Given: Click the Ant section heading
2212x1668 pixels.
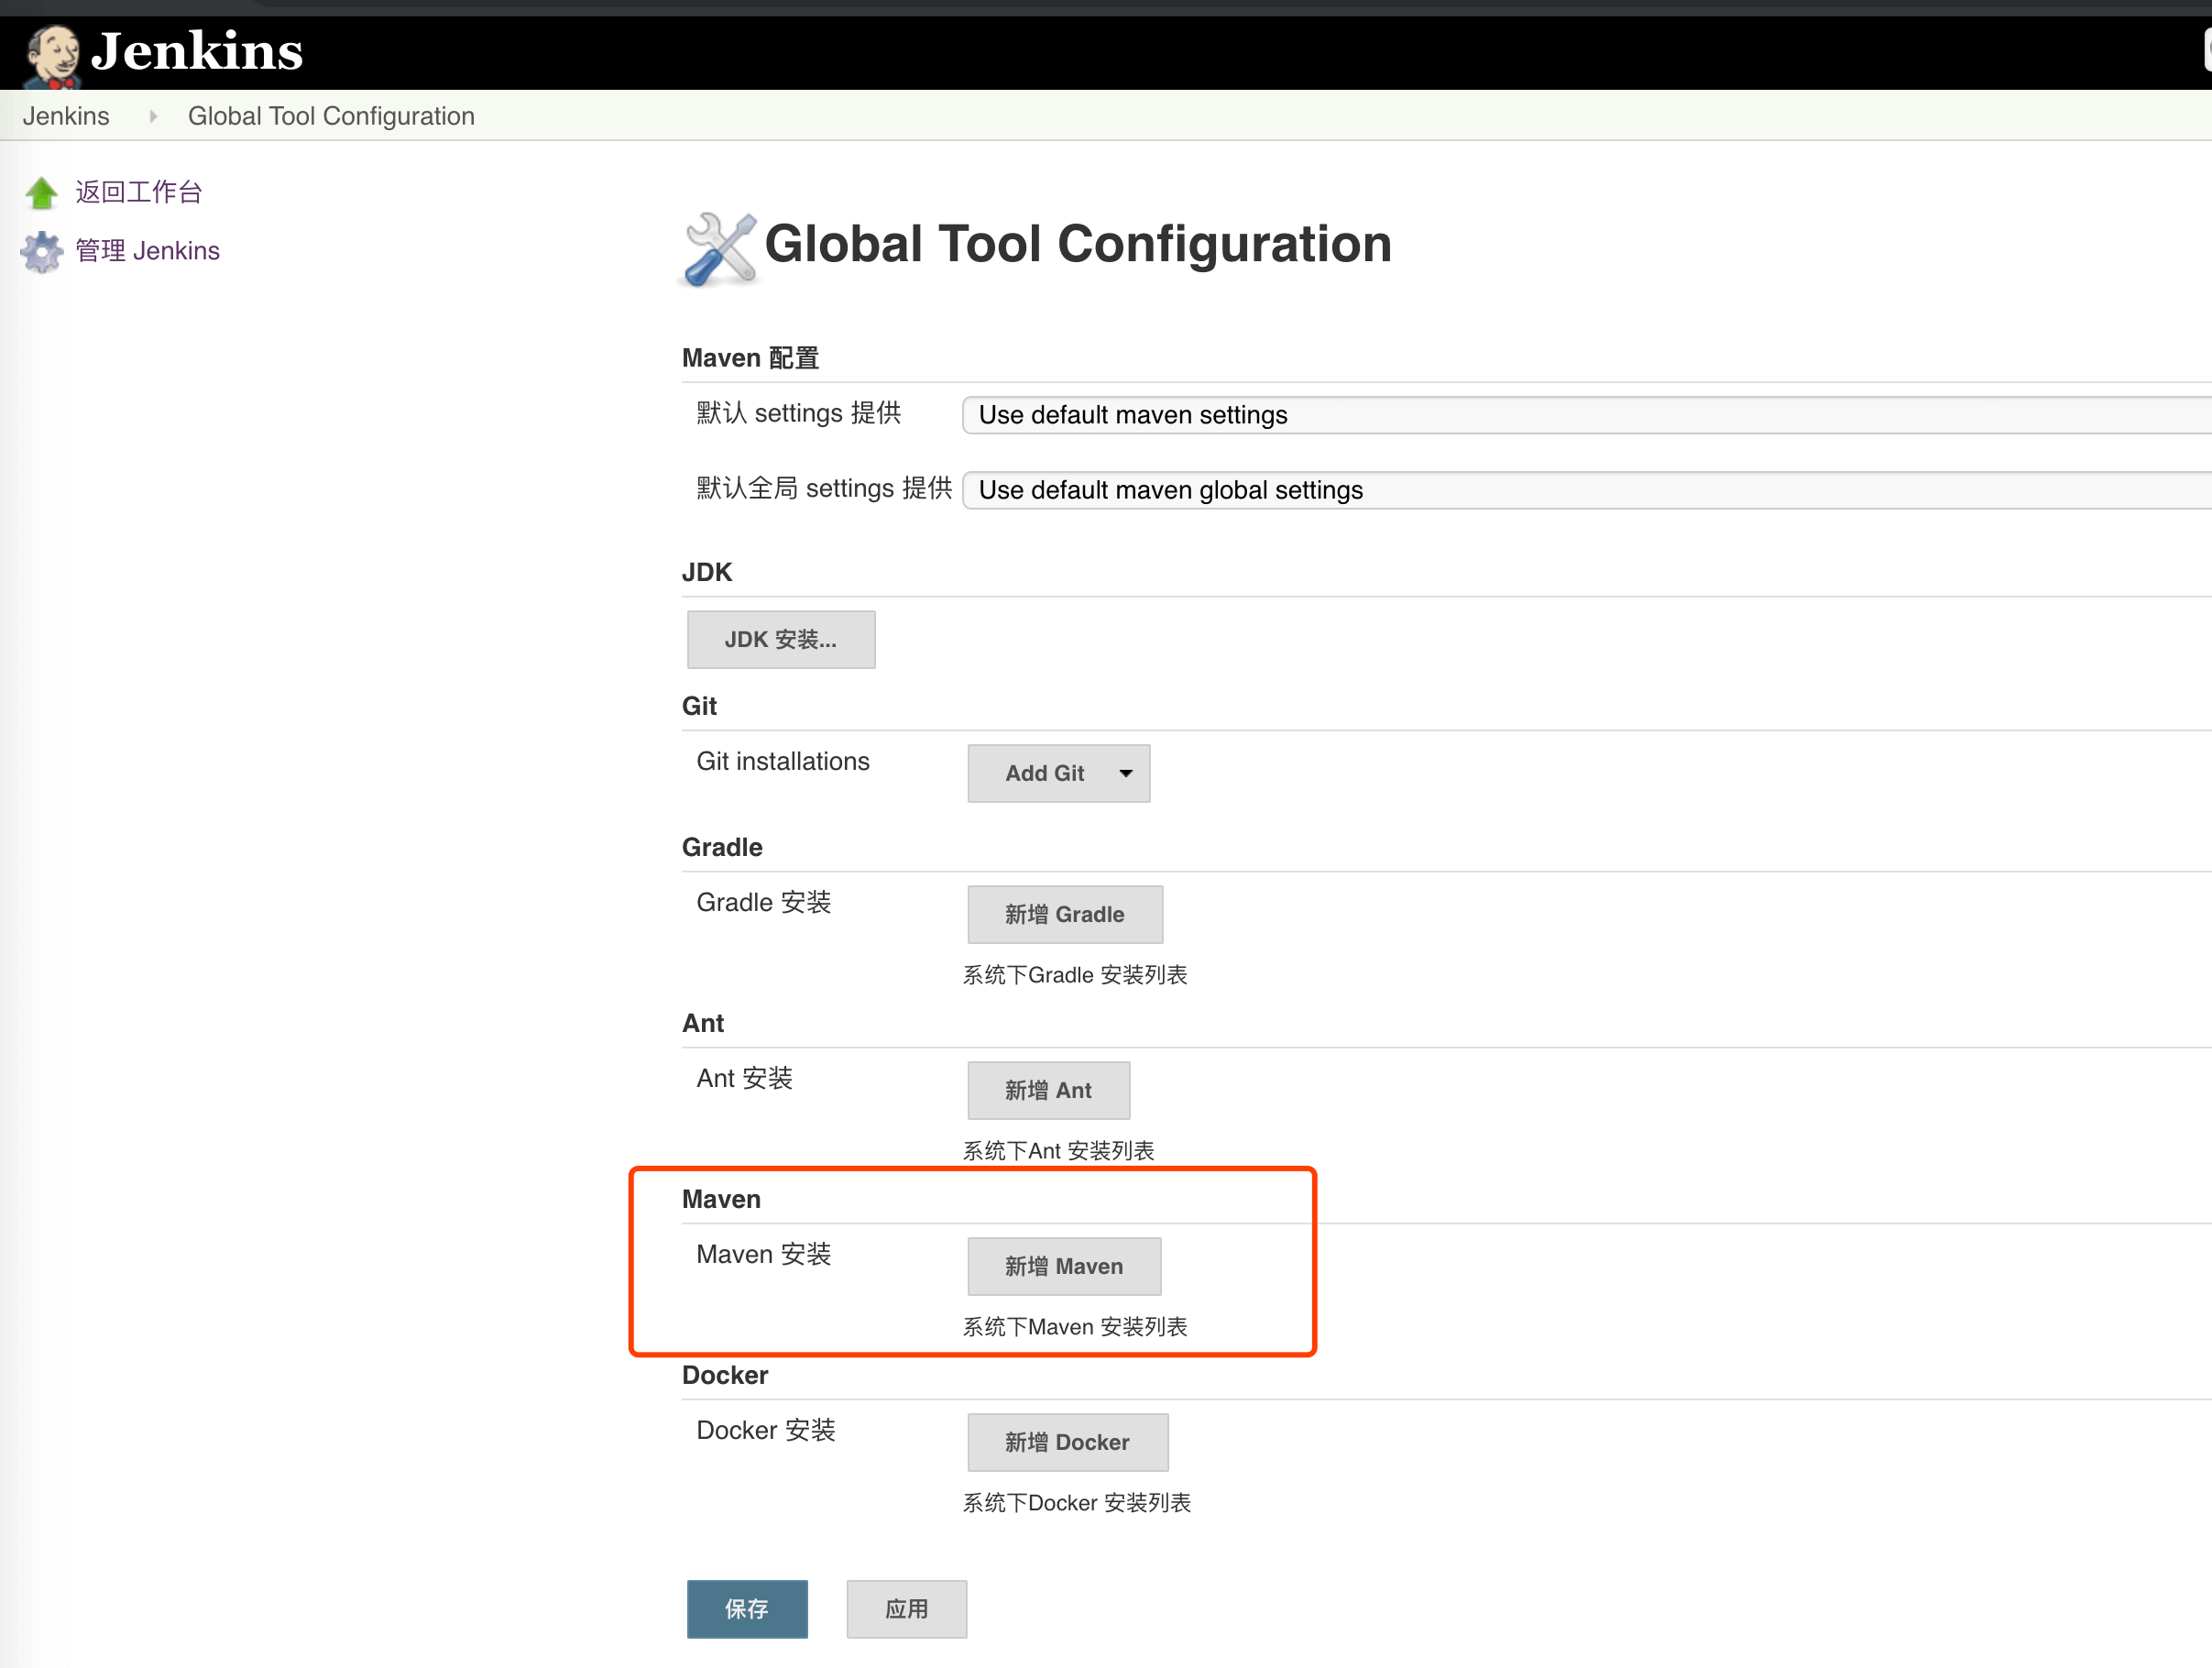Looking at the screenshot, I should click(x=703, y=1023).
